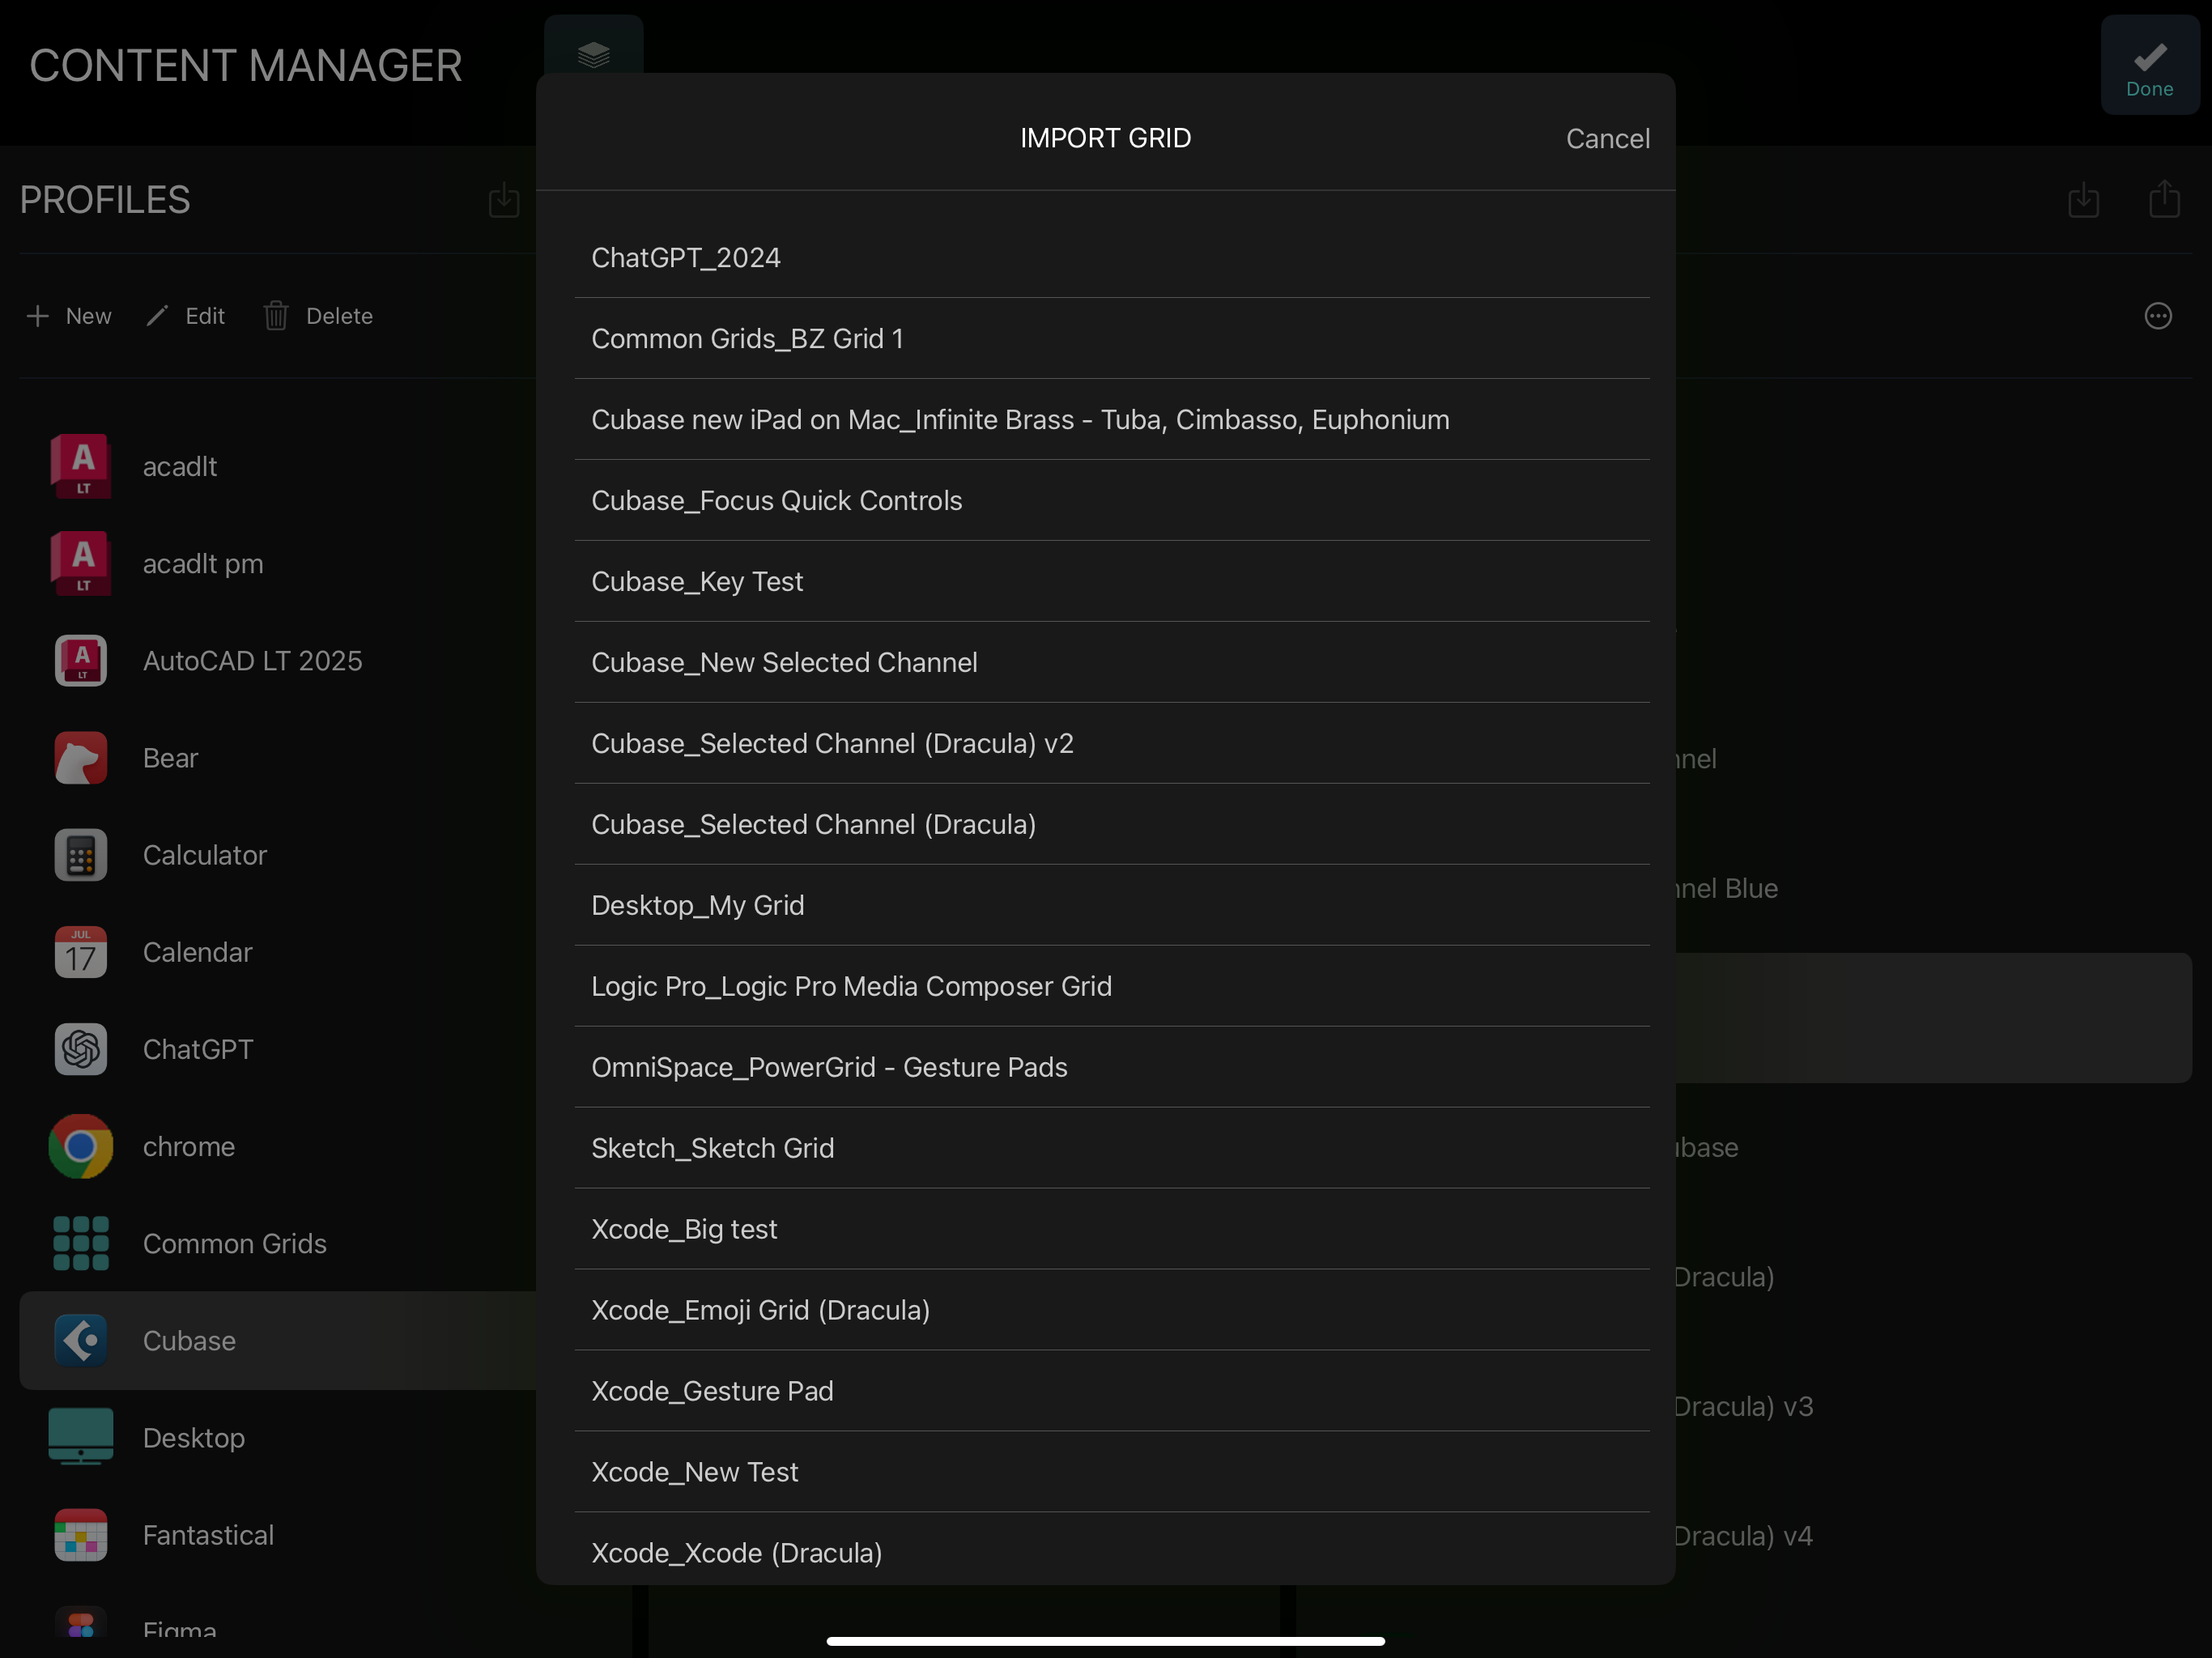Pick Xcode_Emoji Grid (Dracula) from list

coord(760,1310)
